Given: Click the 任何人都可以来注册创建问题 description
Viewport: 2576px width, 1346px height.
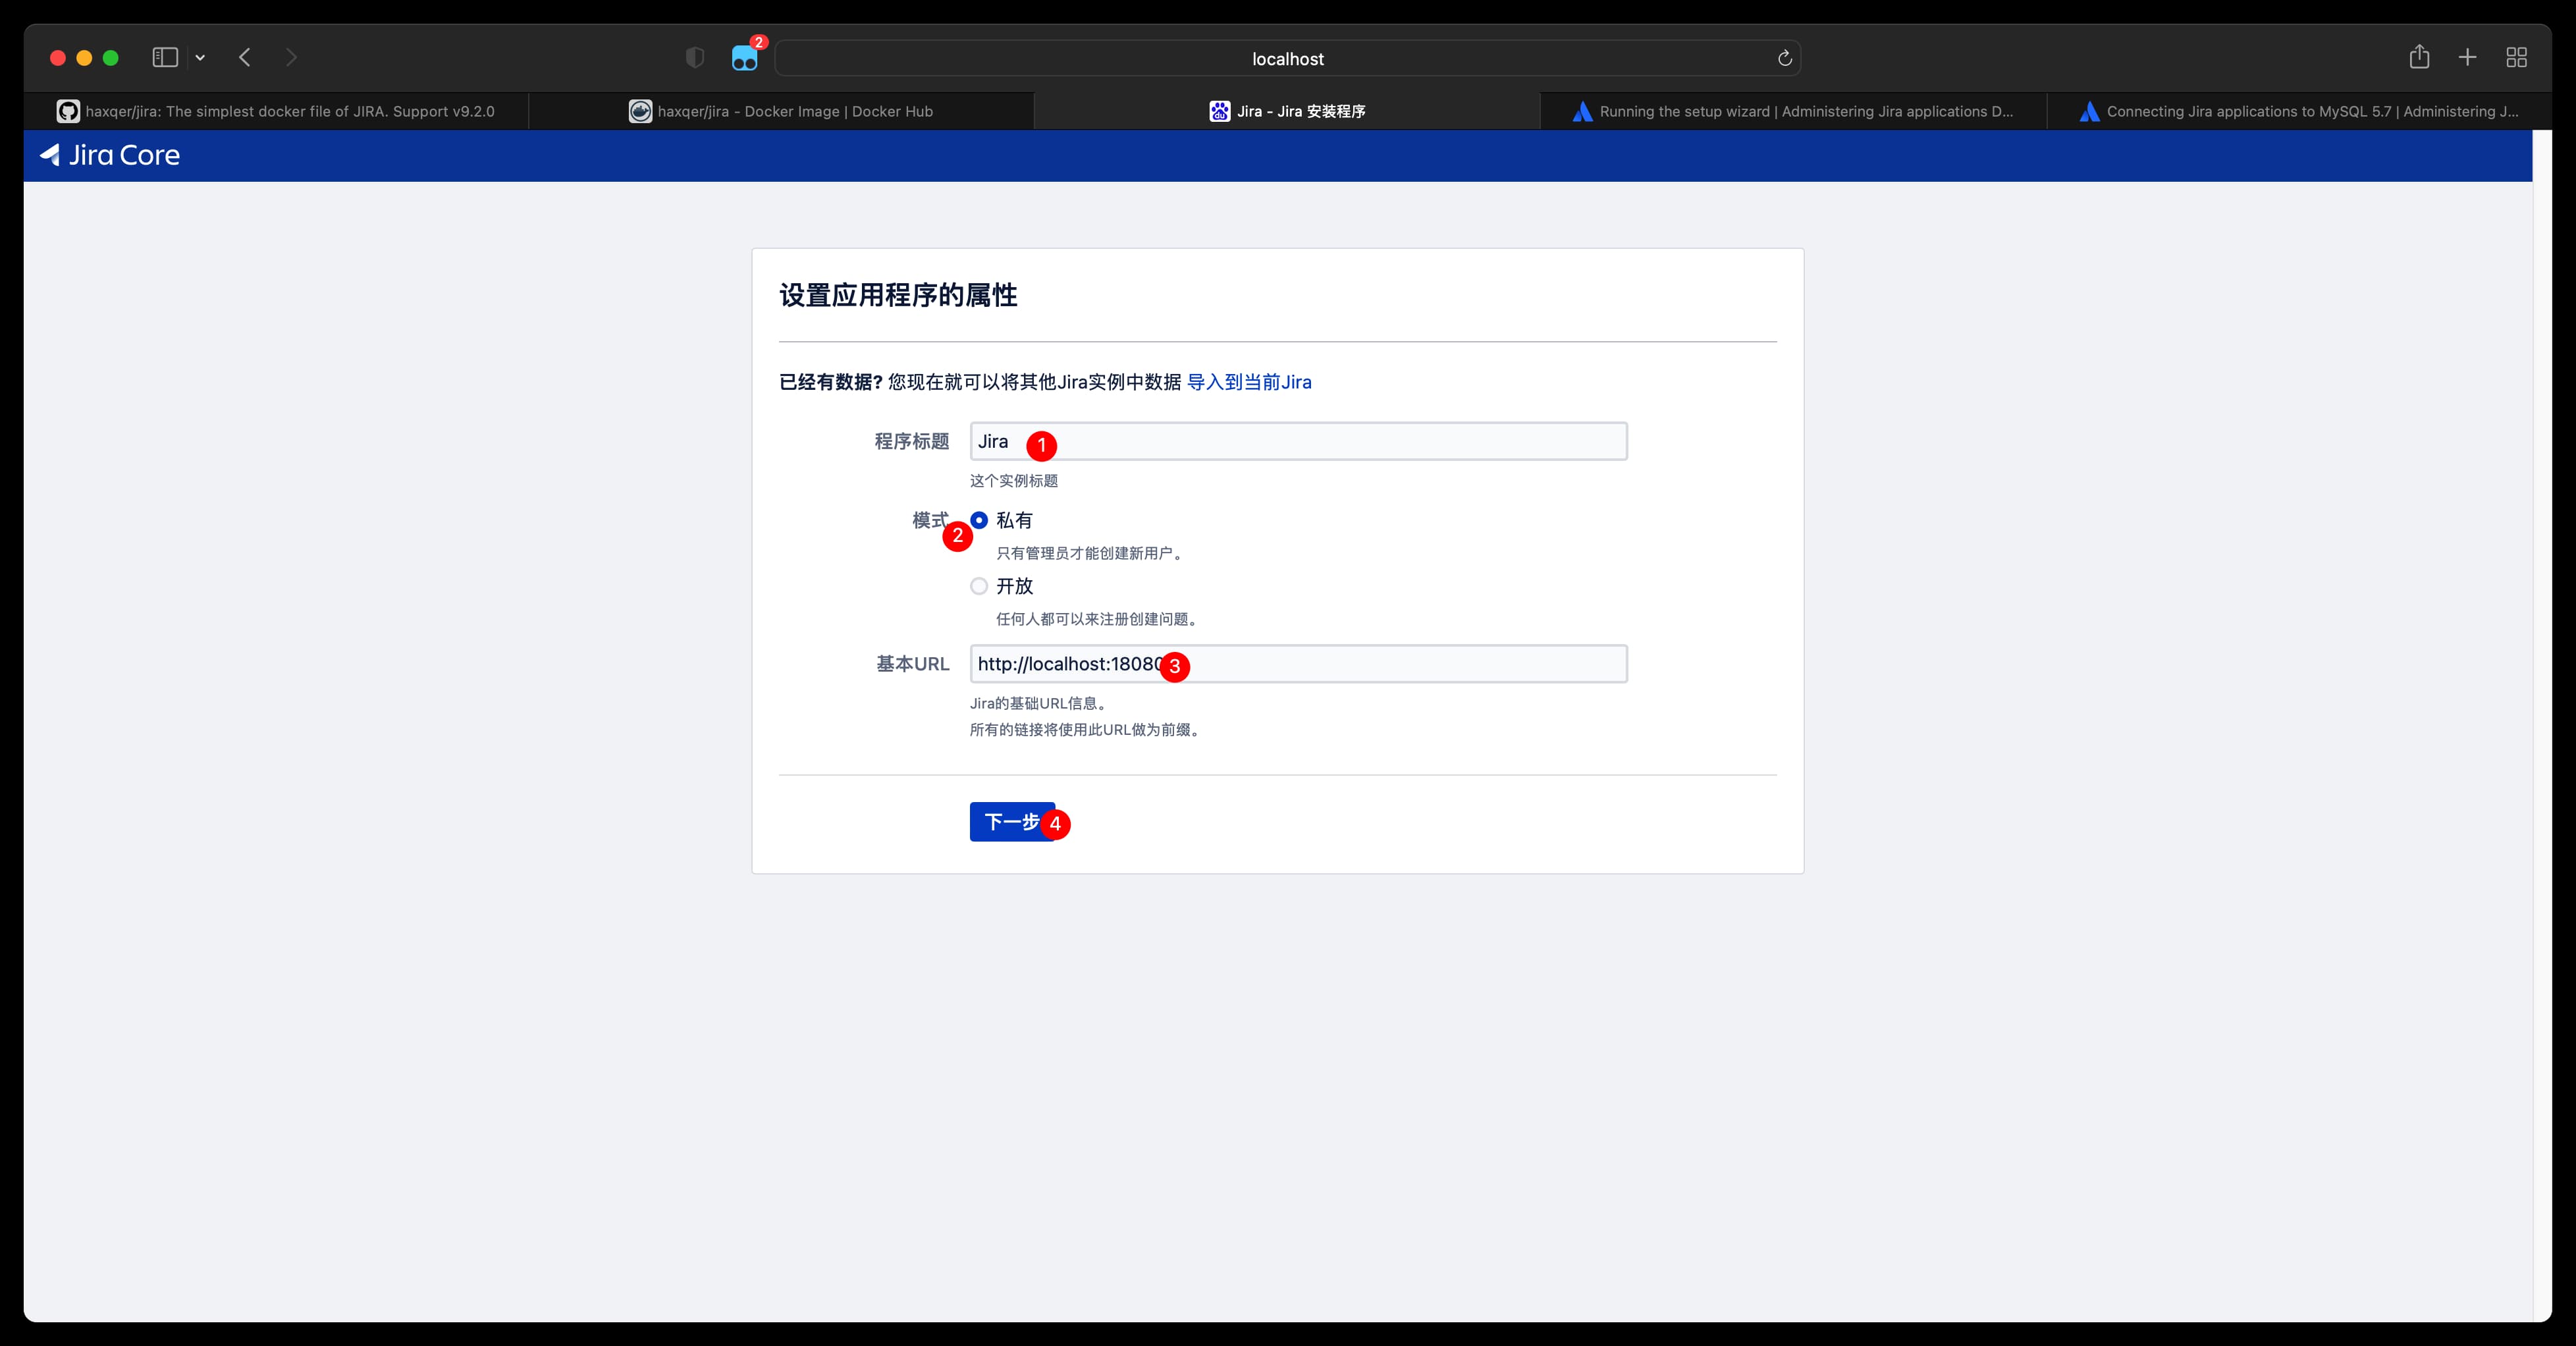Looking at the screenshot, I should point(1099,619).
